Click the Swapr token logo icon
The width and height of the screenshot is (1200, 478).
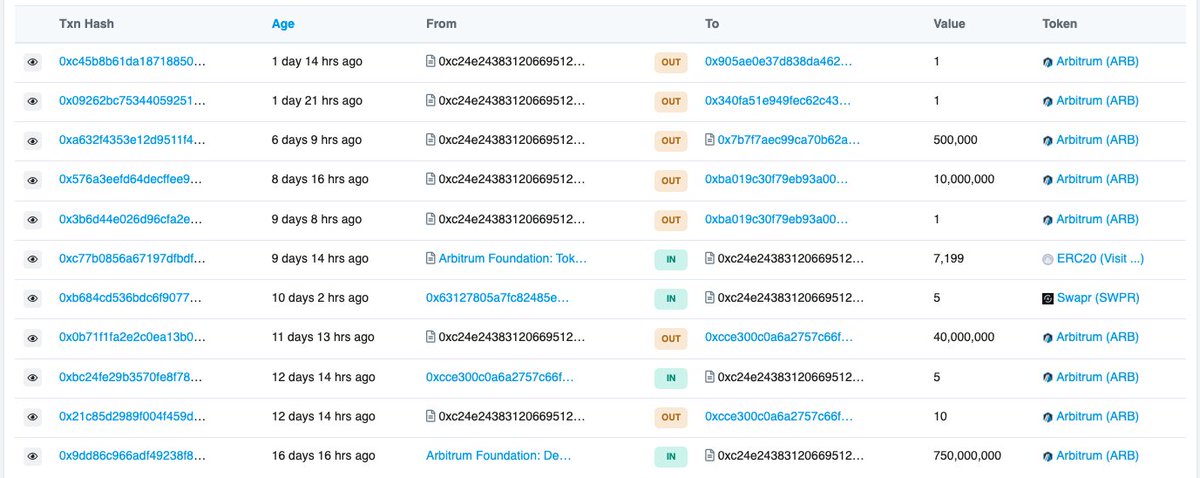tap(1048, 298)
